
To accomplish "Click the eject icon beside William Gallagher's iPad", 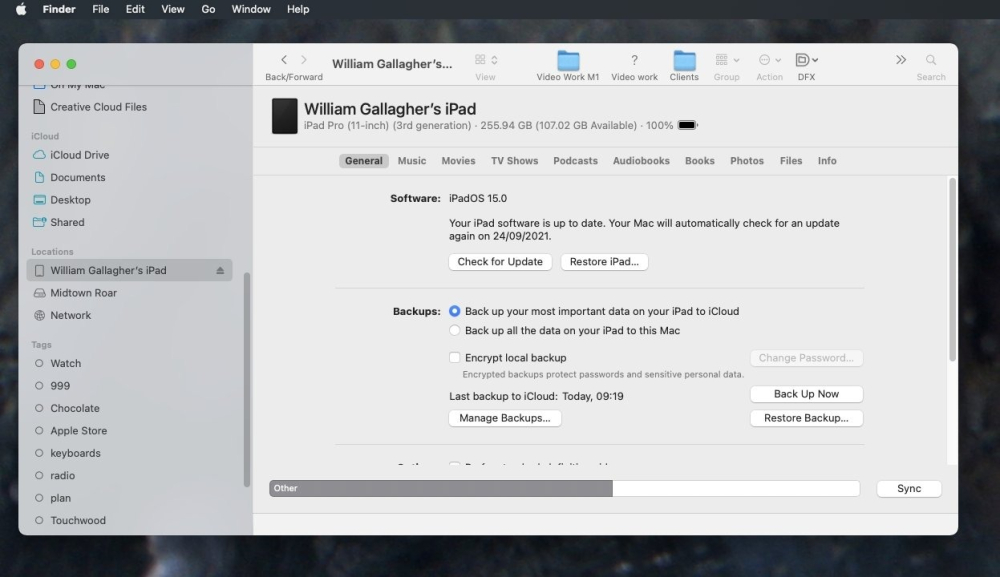I will click(x=220, y=271).
